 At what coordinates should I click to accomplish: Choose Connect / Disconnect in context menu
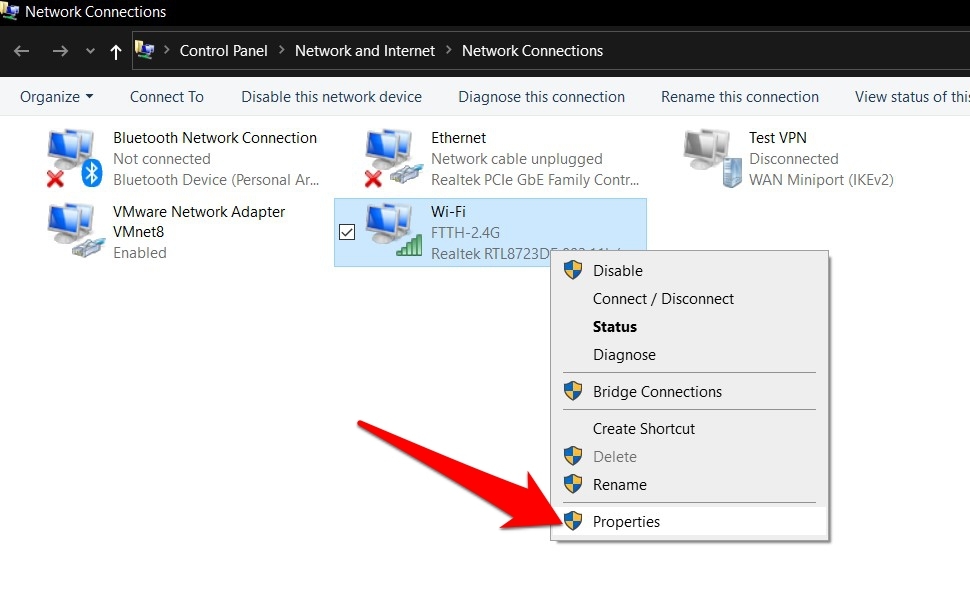click(x=689, y=299)
